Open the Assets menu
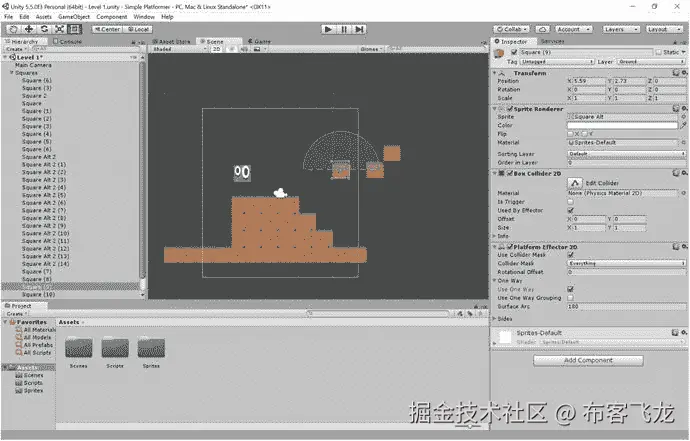690x441 pixels. click(44, 17)
